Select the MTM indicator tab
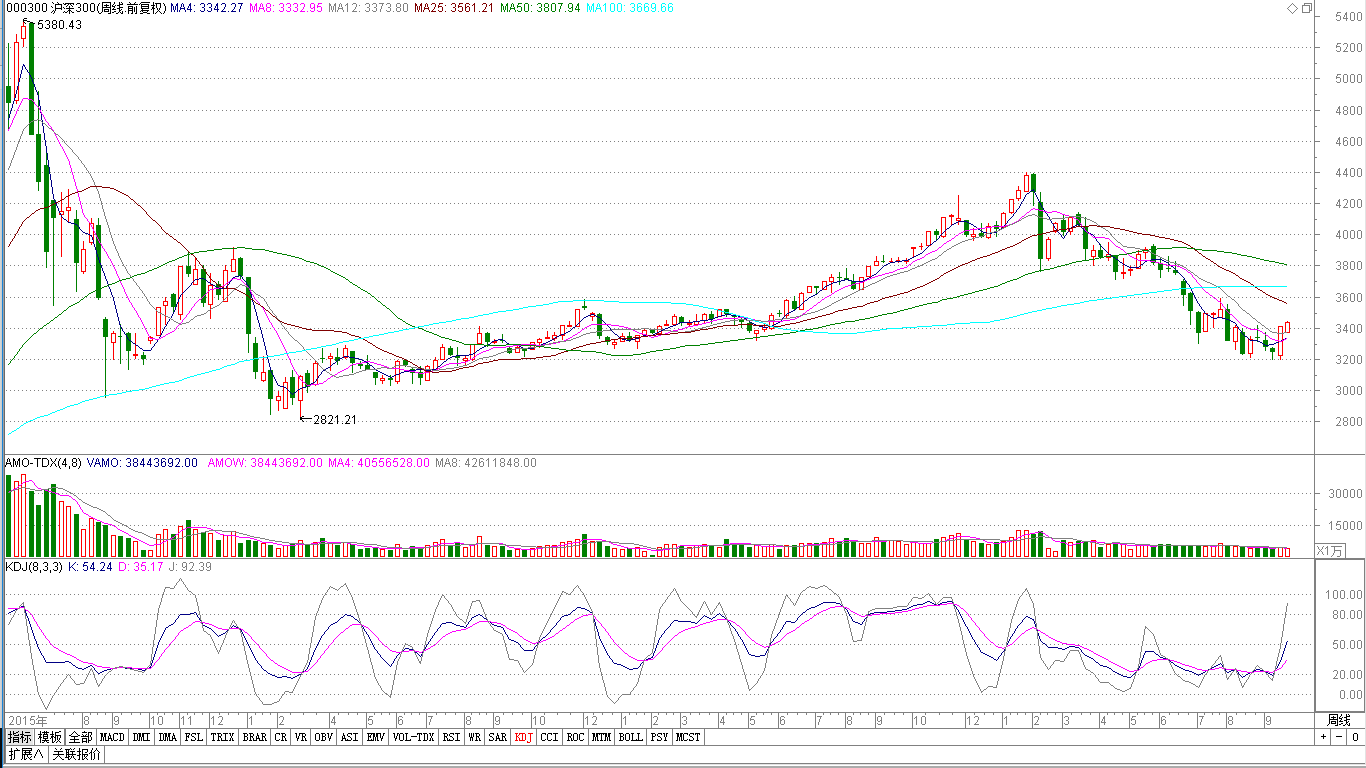Screen dimensions: 1366x768 point(601,738)
